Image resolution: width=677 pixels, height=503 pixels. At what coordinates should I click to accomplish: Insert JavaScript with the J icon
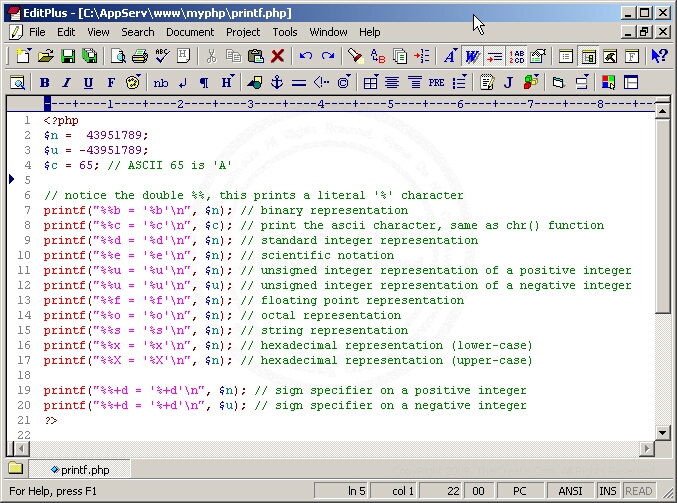point(508,82)
